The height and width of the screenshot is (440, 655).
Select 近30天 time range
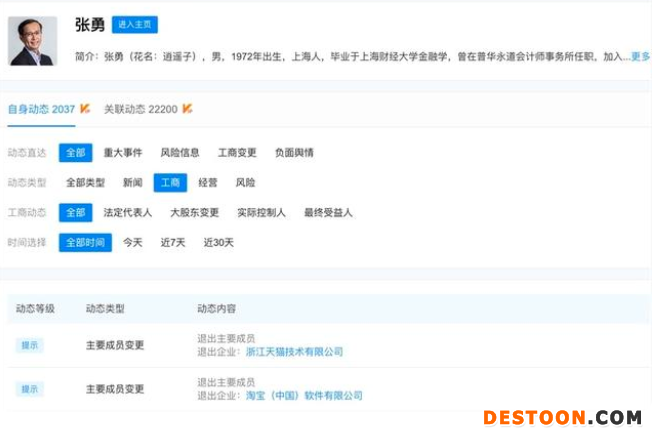[x=219, y=243]
